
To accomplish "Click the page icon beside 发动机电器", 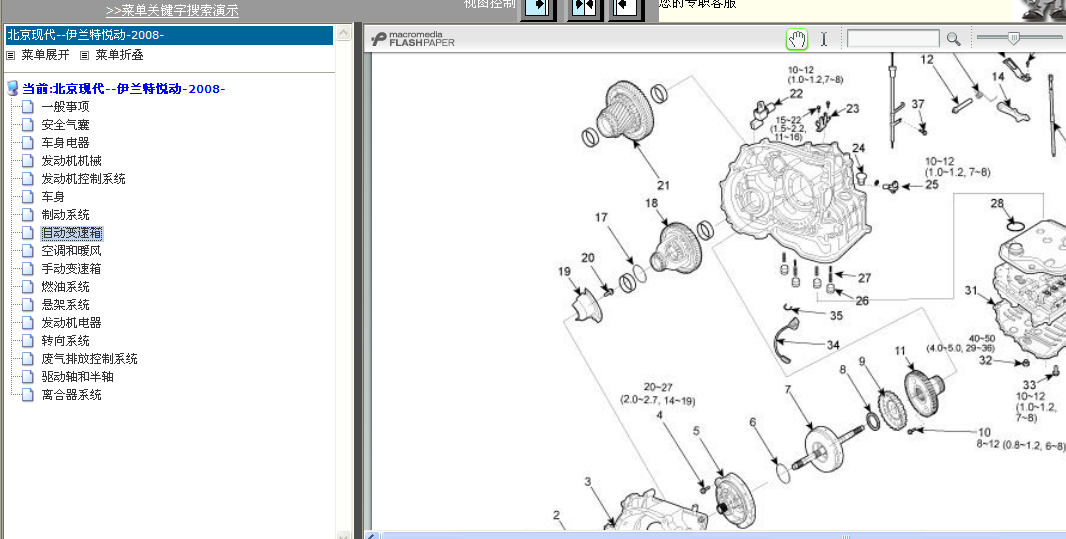I will coord(27,323).
